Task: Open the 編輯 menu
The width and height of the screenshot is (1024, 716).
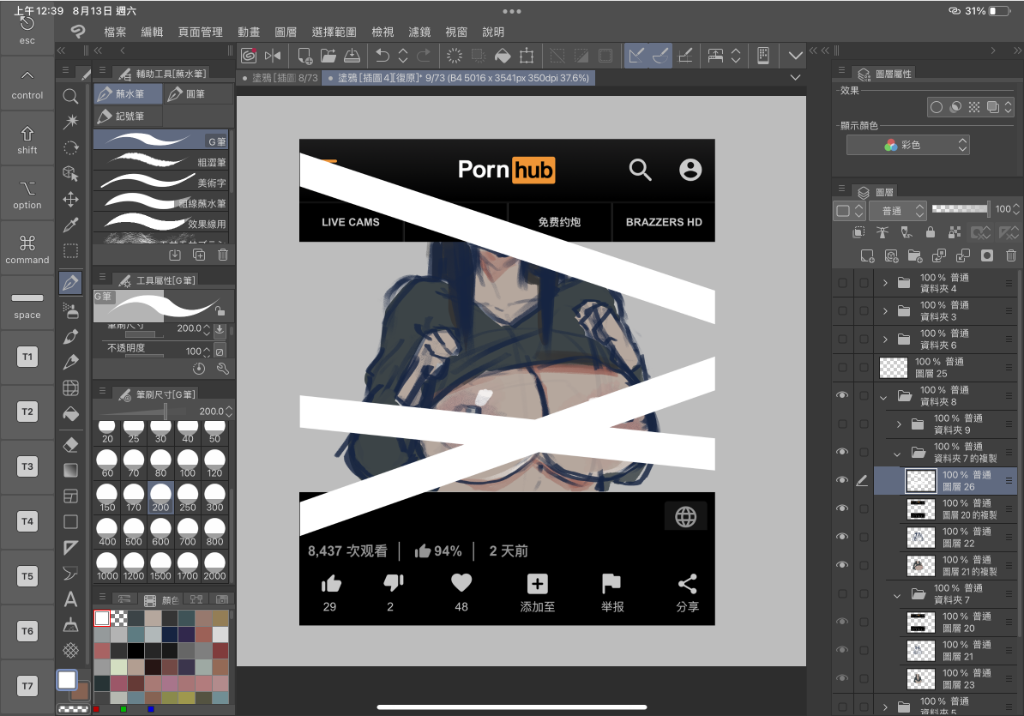Action: [x=152, y=32]
